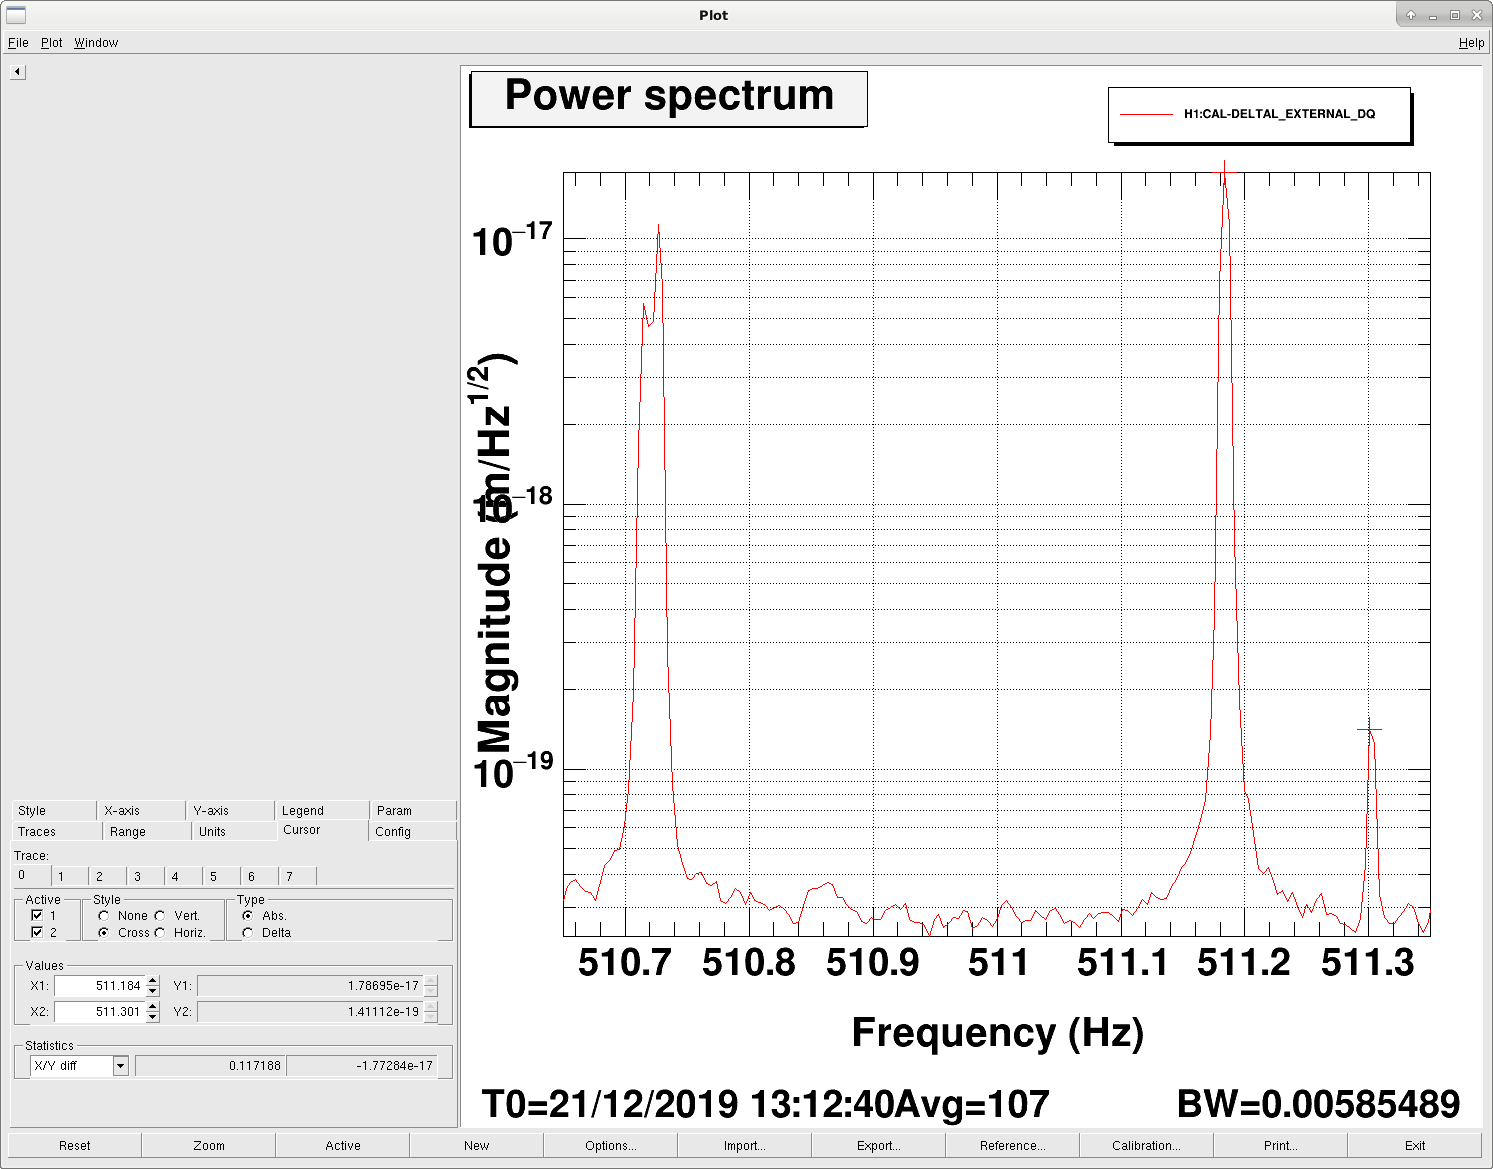
Task: Click the window icon in the title bar
Action: pos(16,14)
